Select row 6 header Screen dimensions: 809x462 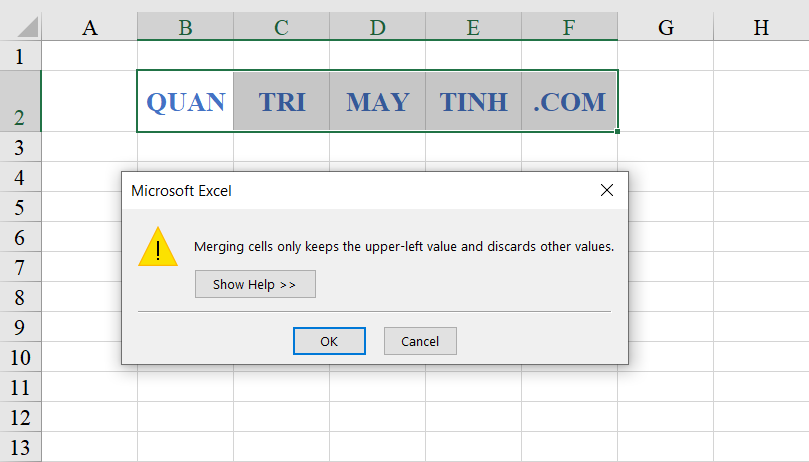(x=20, y=237)
